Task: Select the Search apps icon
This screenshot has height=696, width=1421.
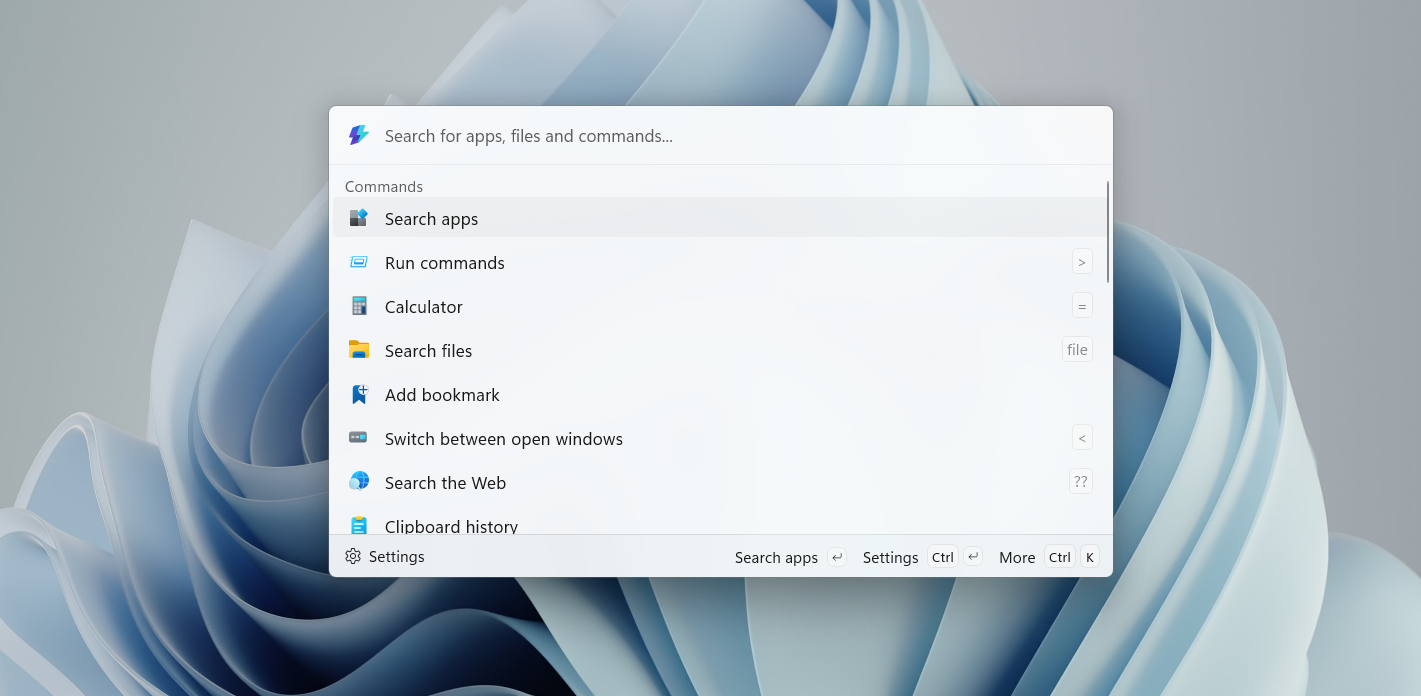Action: click(359, 218)
